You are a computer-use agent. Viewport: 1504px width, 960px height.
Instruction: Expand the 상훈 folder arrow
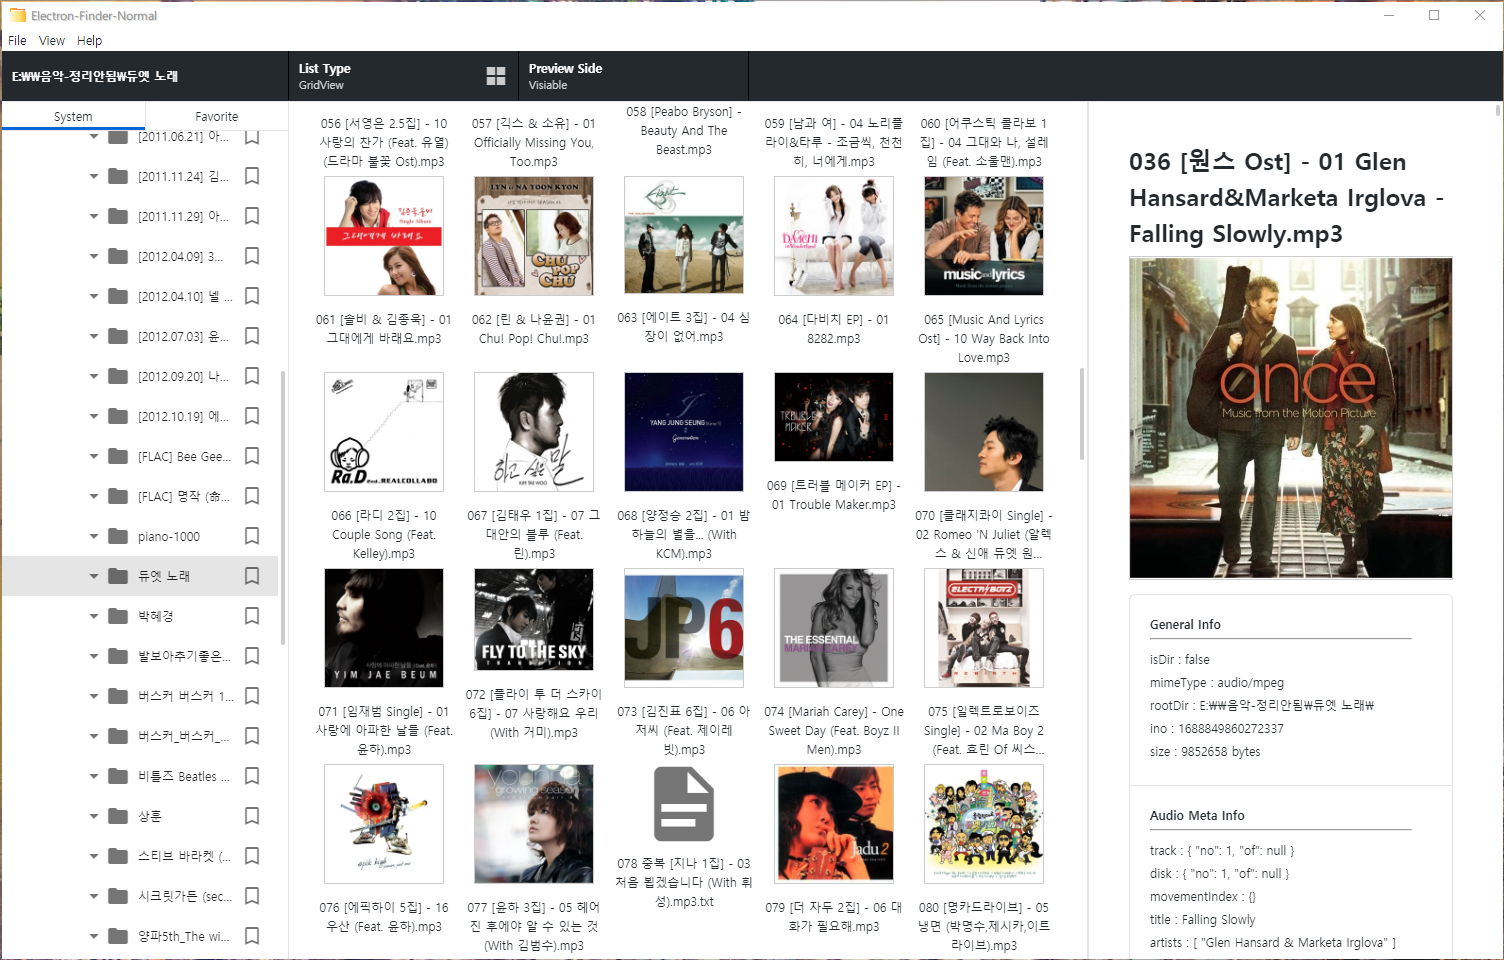94,816
